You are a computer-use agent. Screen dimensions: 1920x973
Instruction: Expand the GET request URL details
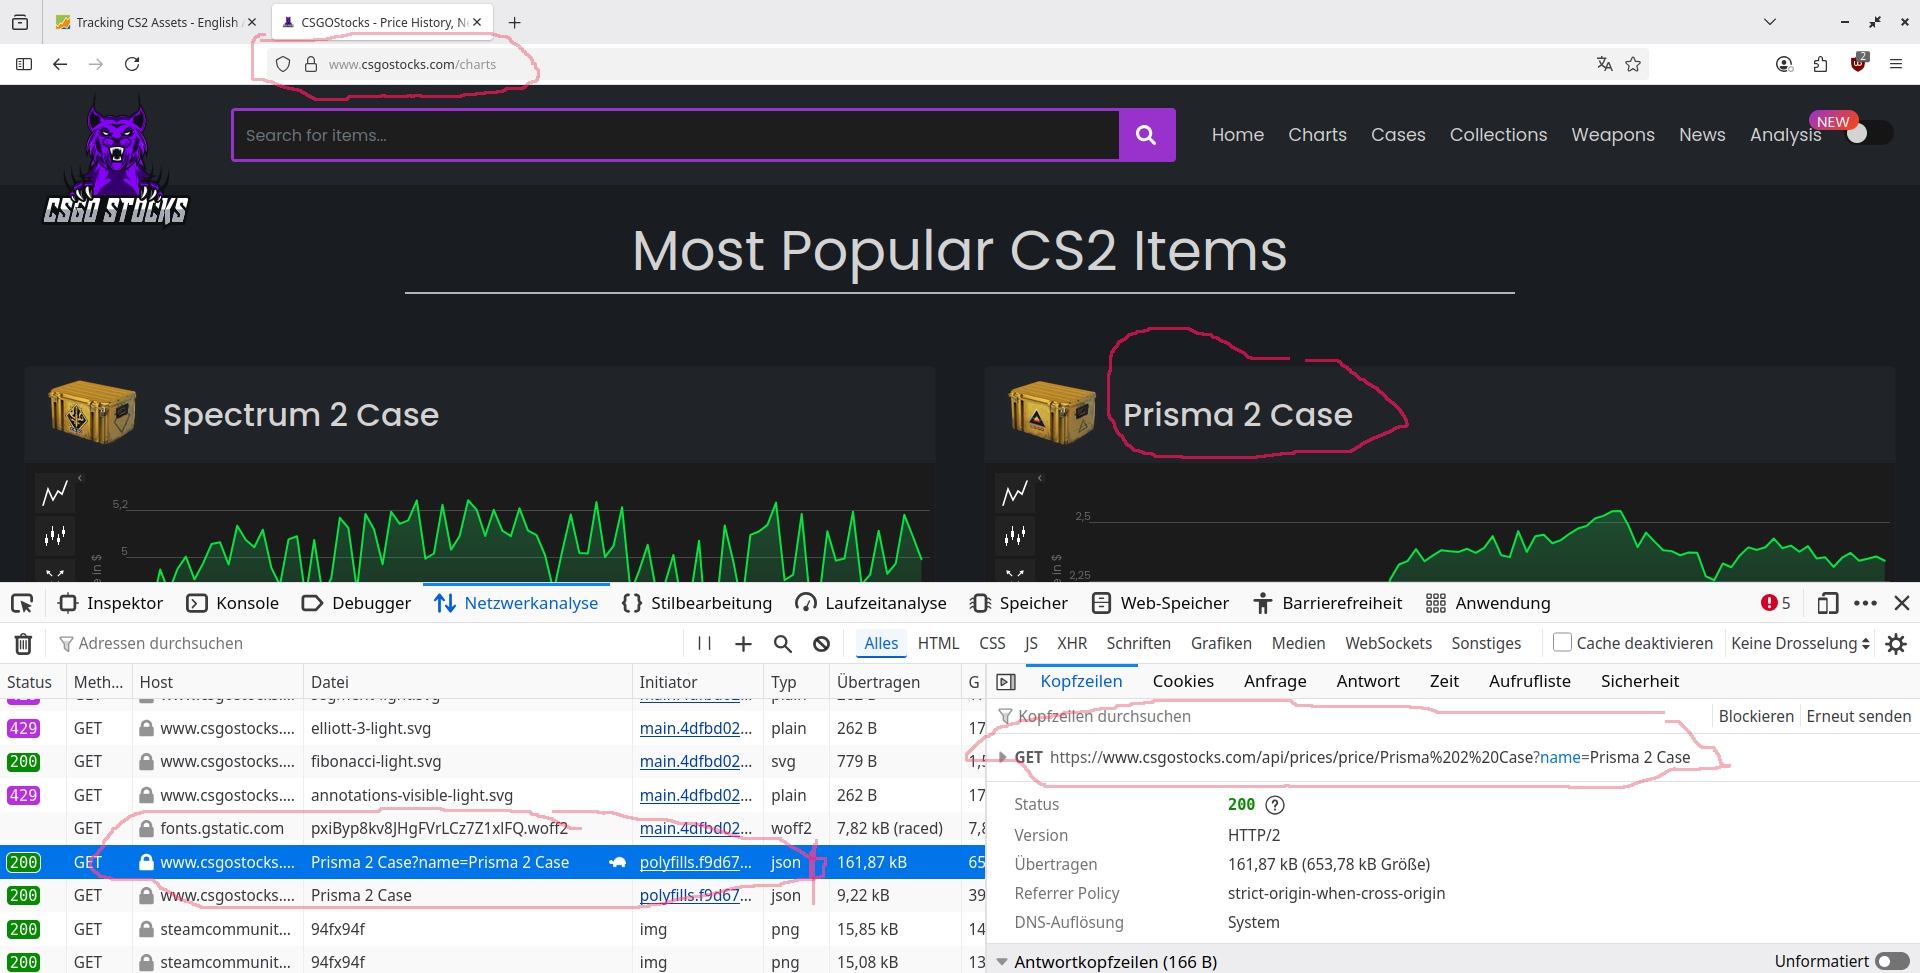(1002, 757)
